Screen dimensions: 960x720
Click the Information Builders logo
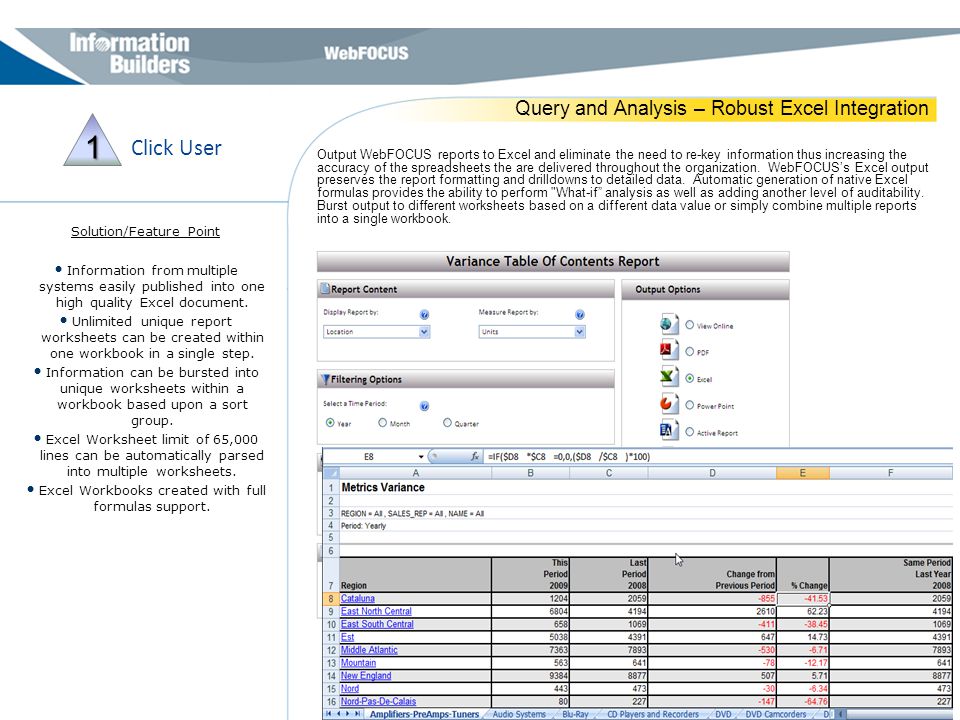click(129, 53)
